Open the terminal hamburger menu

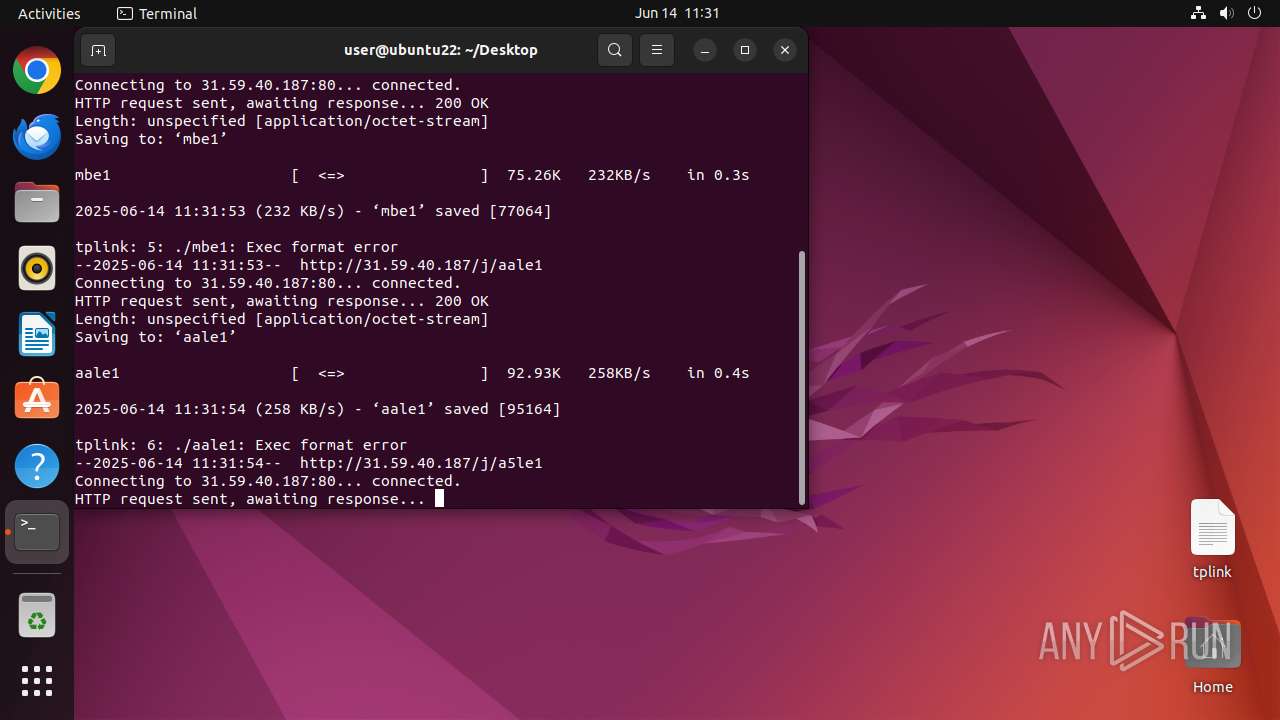pyautogui.click(x=657, y=50)
